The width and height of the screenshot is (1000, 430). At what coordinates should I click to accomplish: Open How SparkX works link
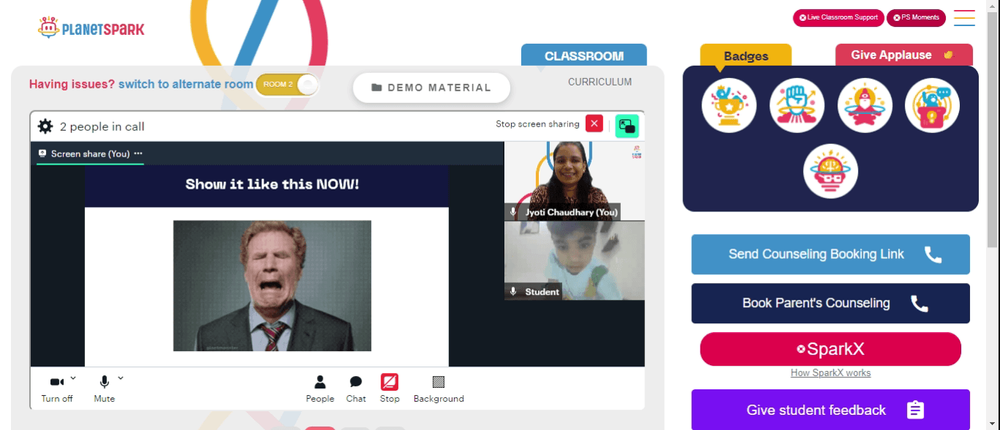[x=830, y=373]
